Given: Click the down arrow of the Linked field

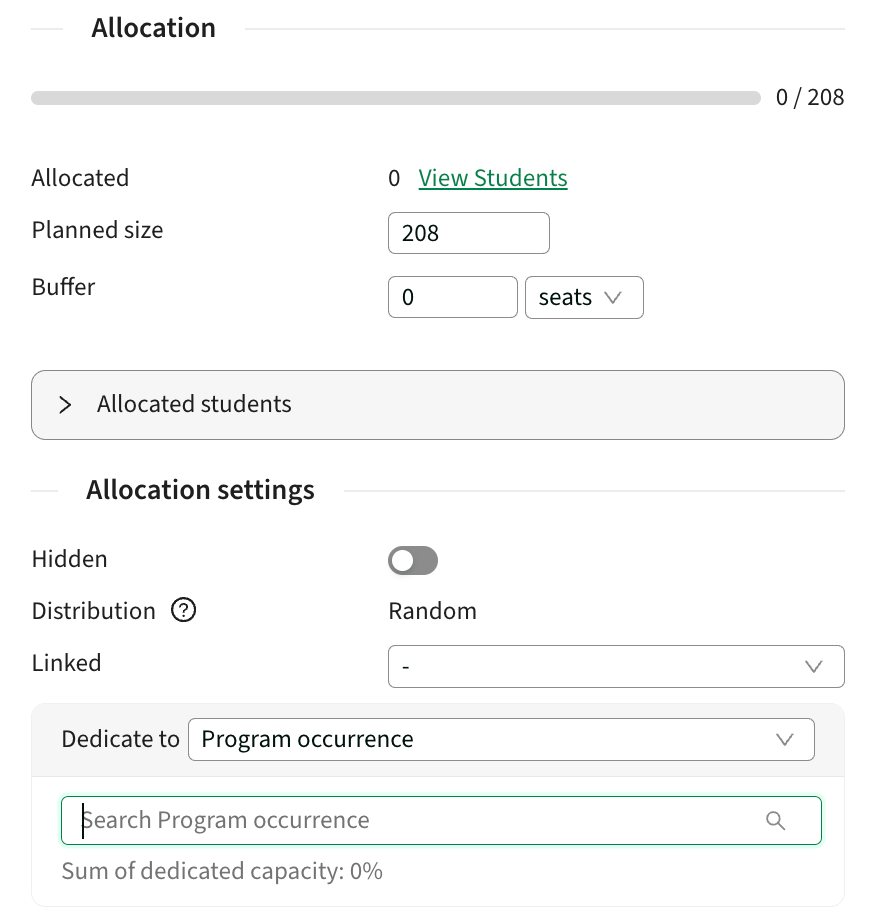Looking at the screenshot, I should coord(814,667).
